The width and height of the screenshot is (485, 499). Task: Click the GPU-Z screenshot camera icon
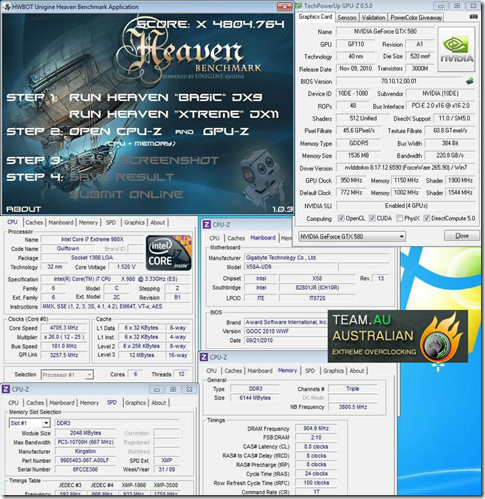click(473, 17)
